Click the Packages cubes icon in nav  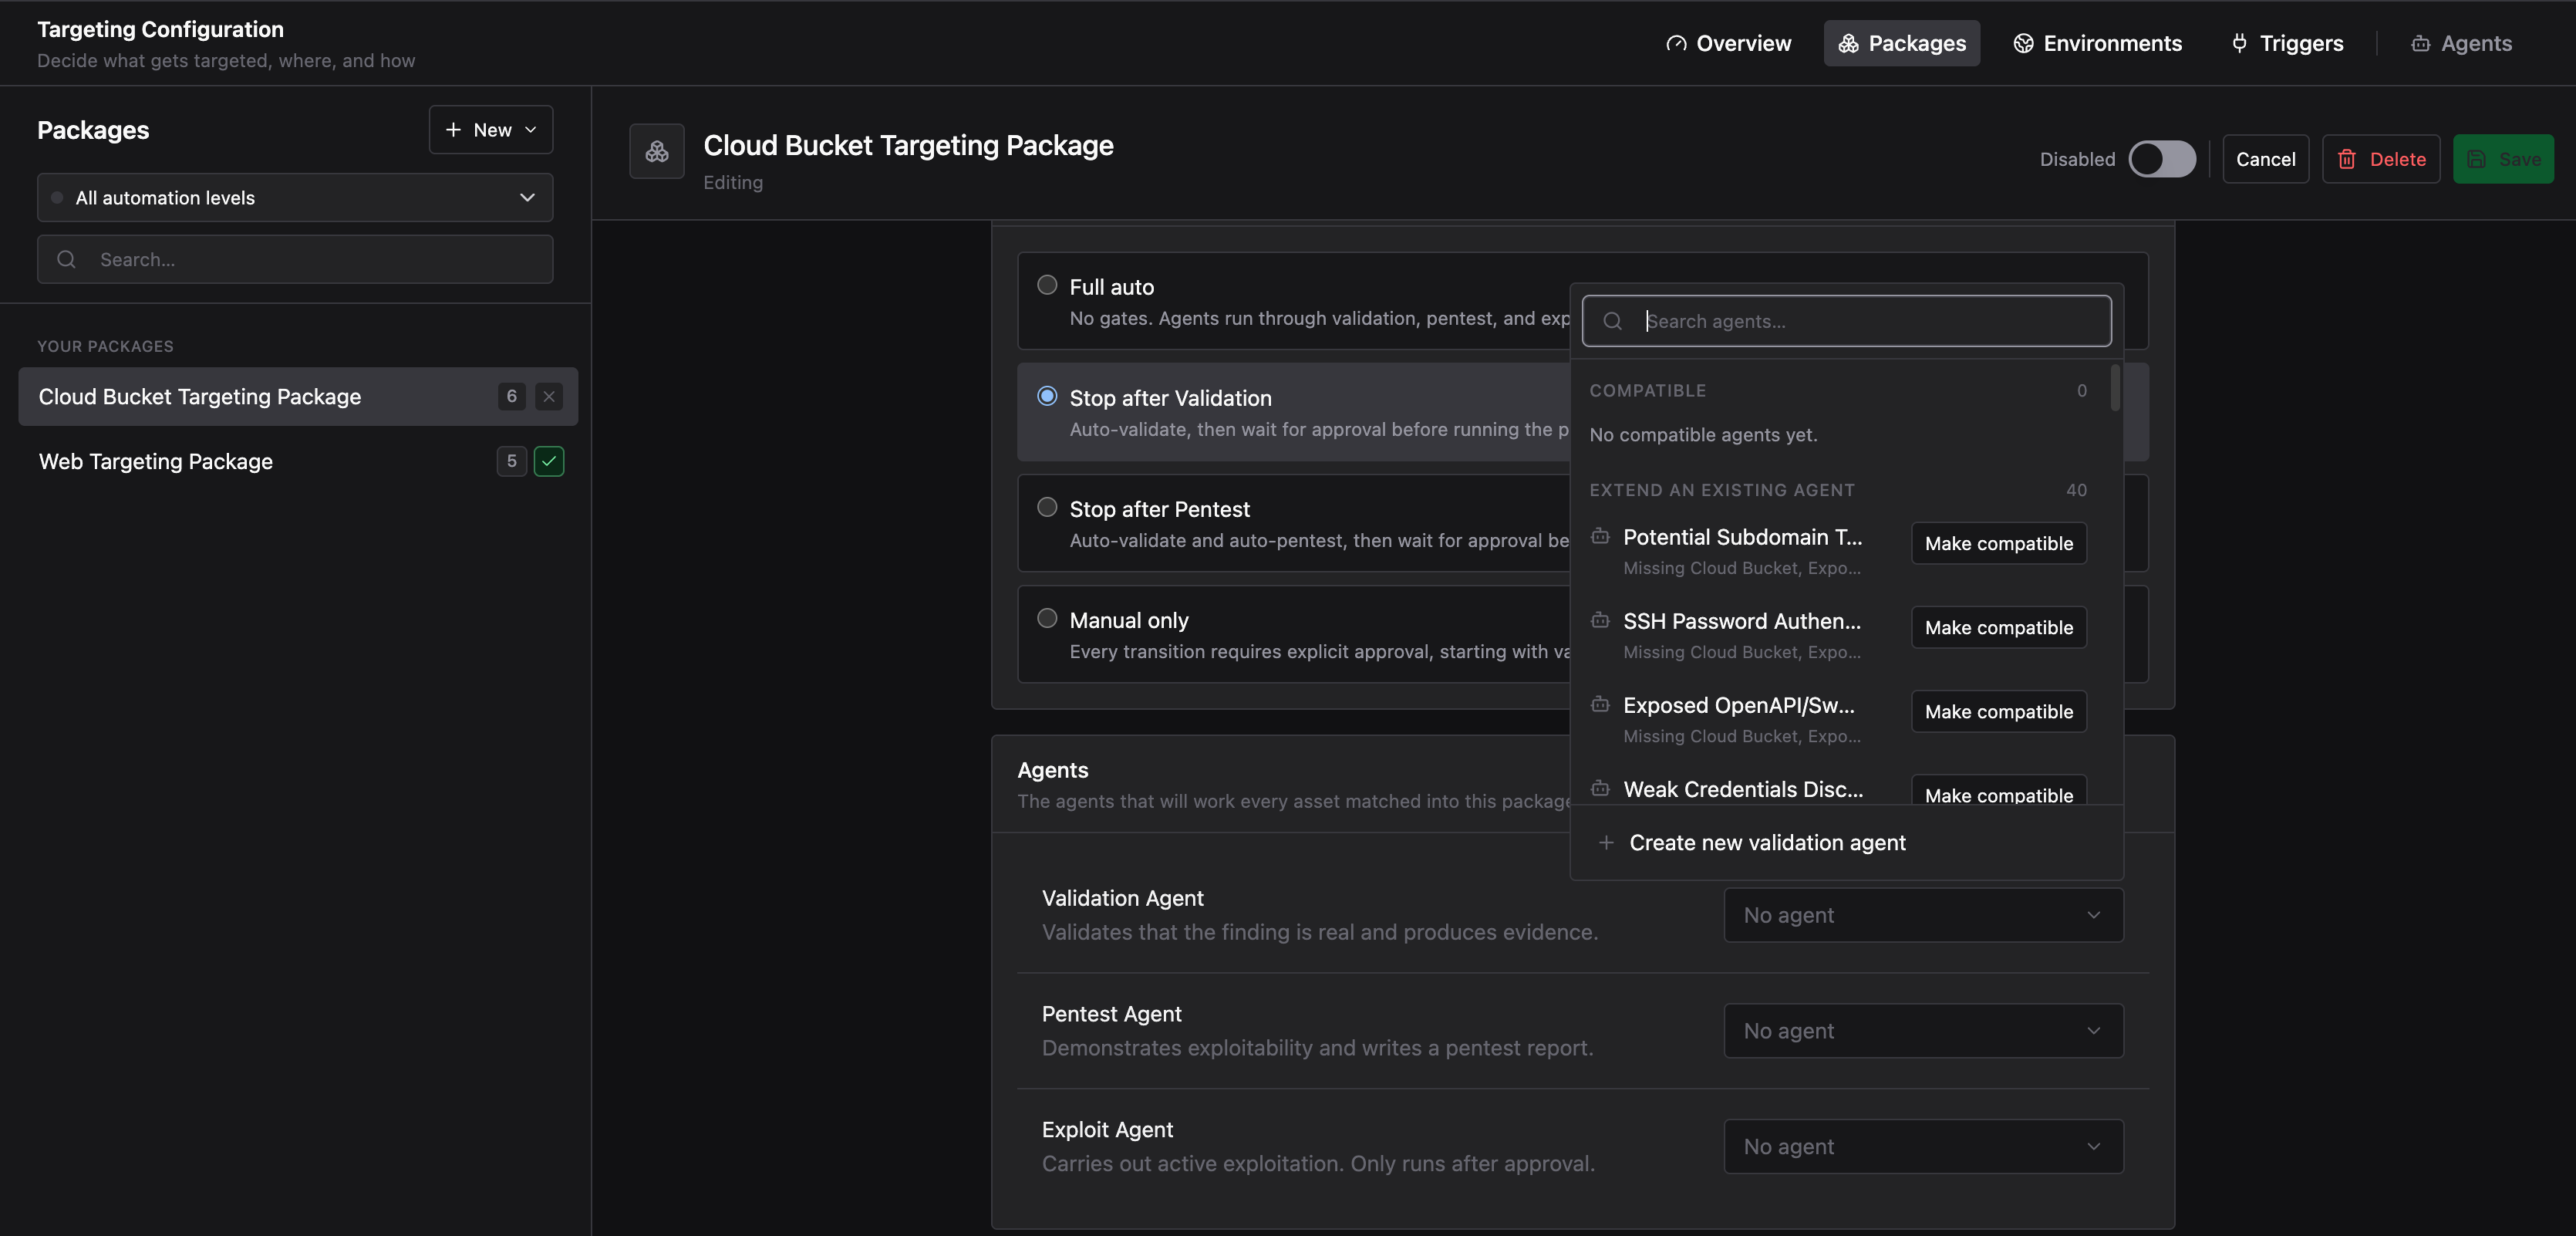point(1848,43)
